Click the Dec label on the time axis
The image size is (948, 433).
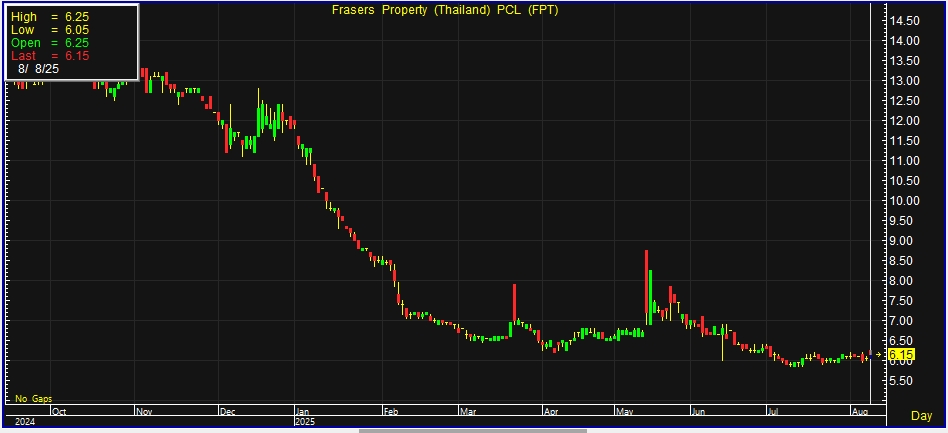click(x=227, y=412)
